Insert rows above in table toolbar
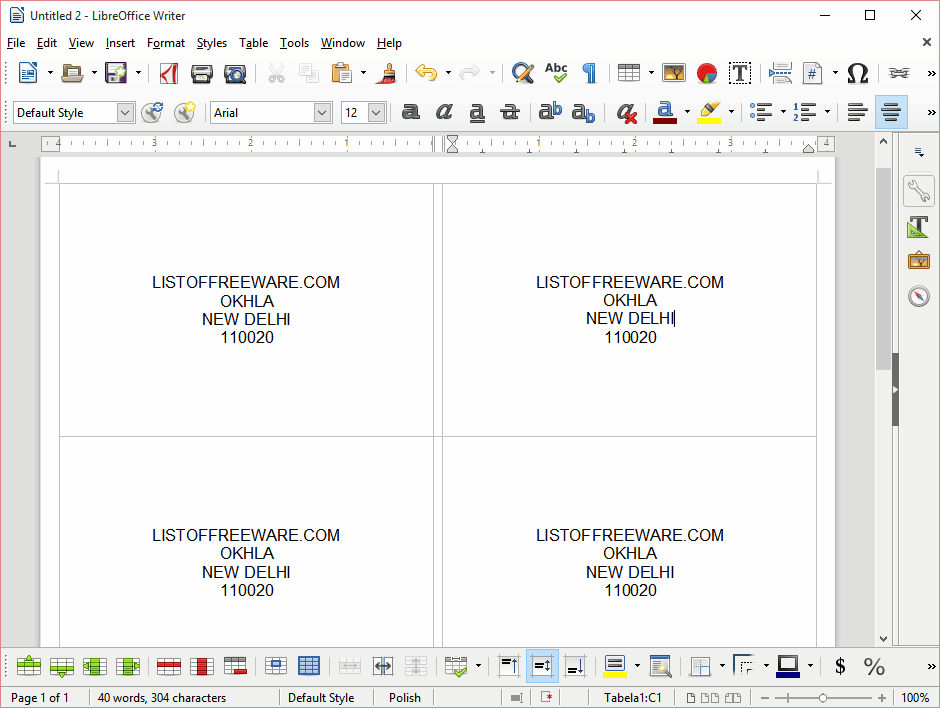Viewport: 940px width, 708px height. pyautogui.click(x=29, y=666)
